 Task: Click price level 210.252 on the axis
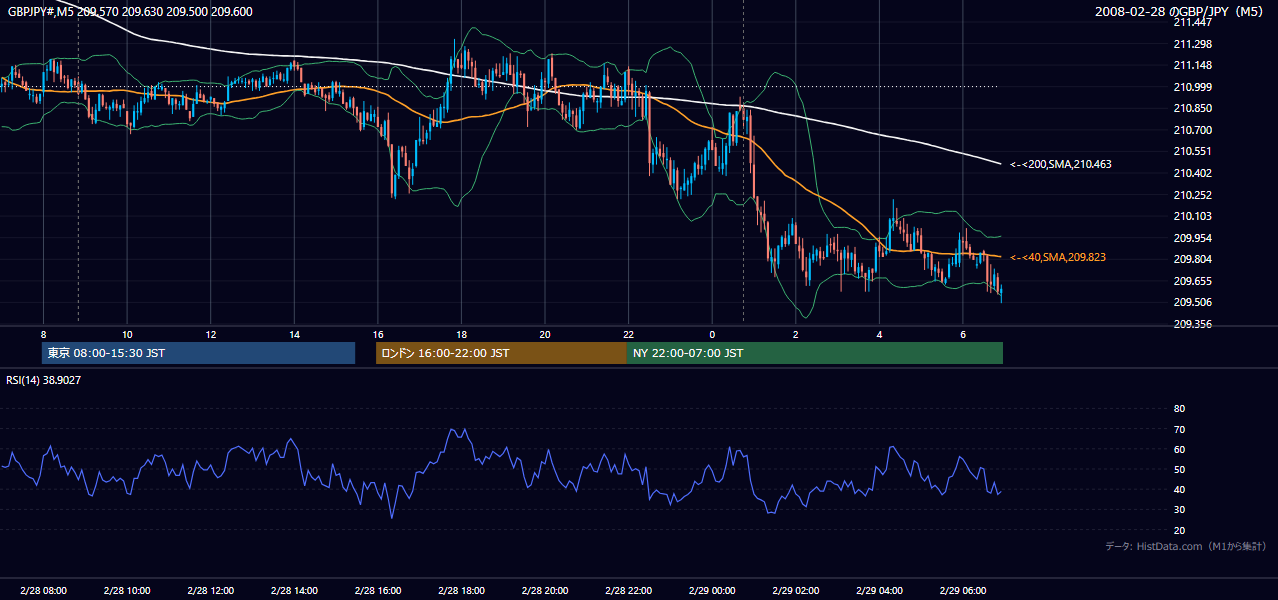(x=1193, y=195)
